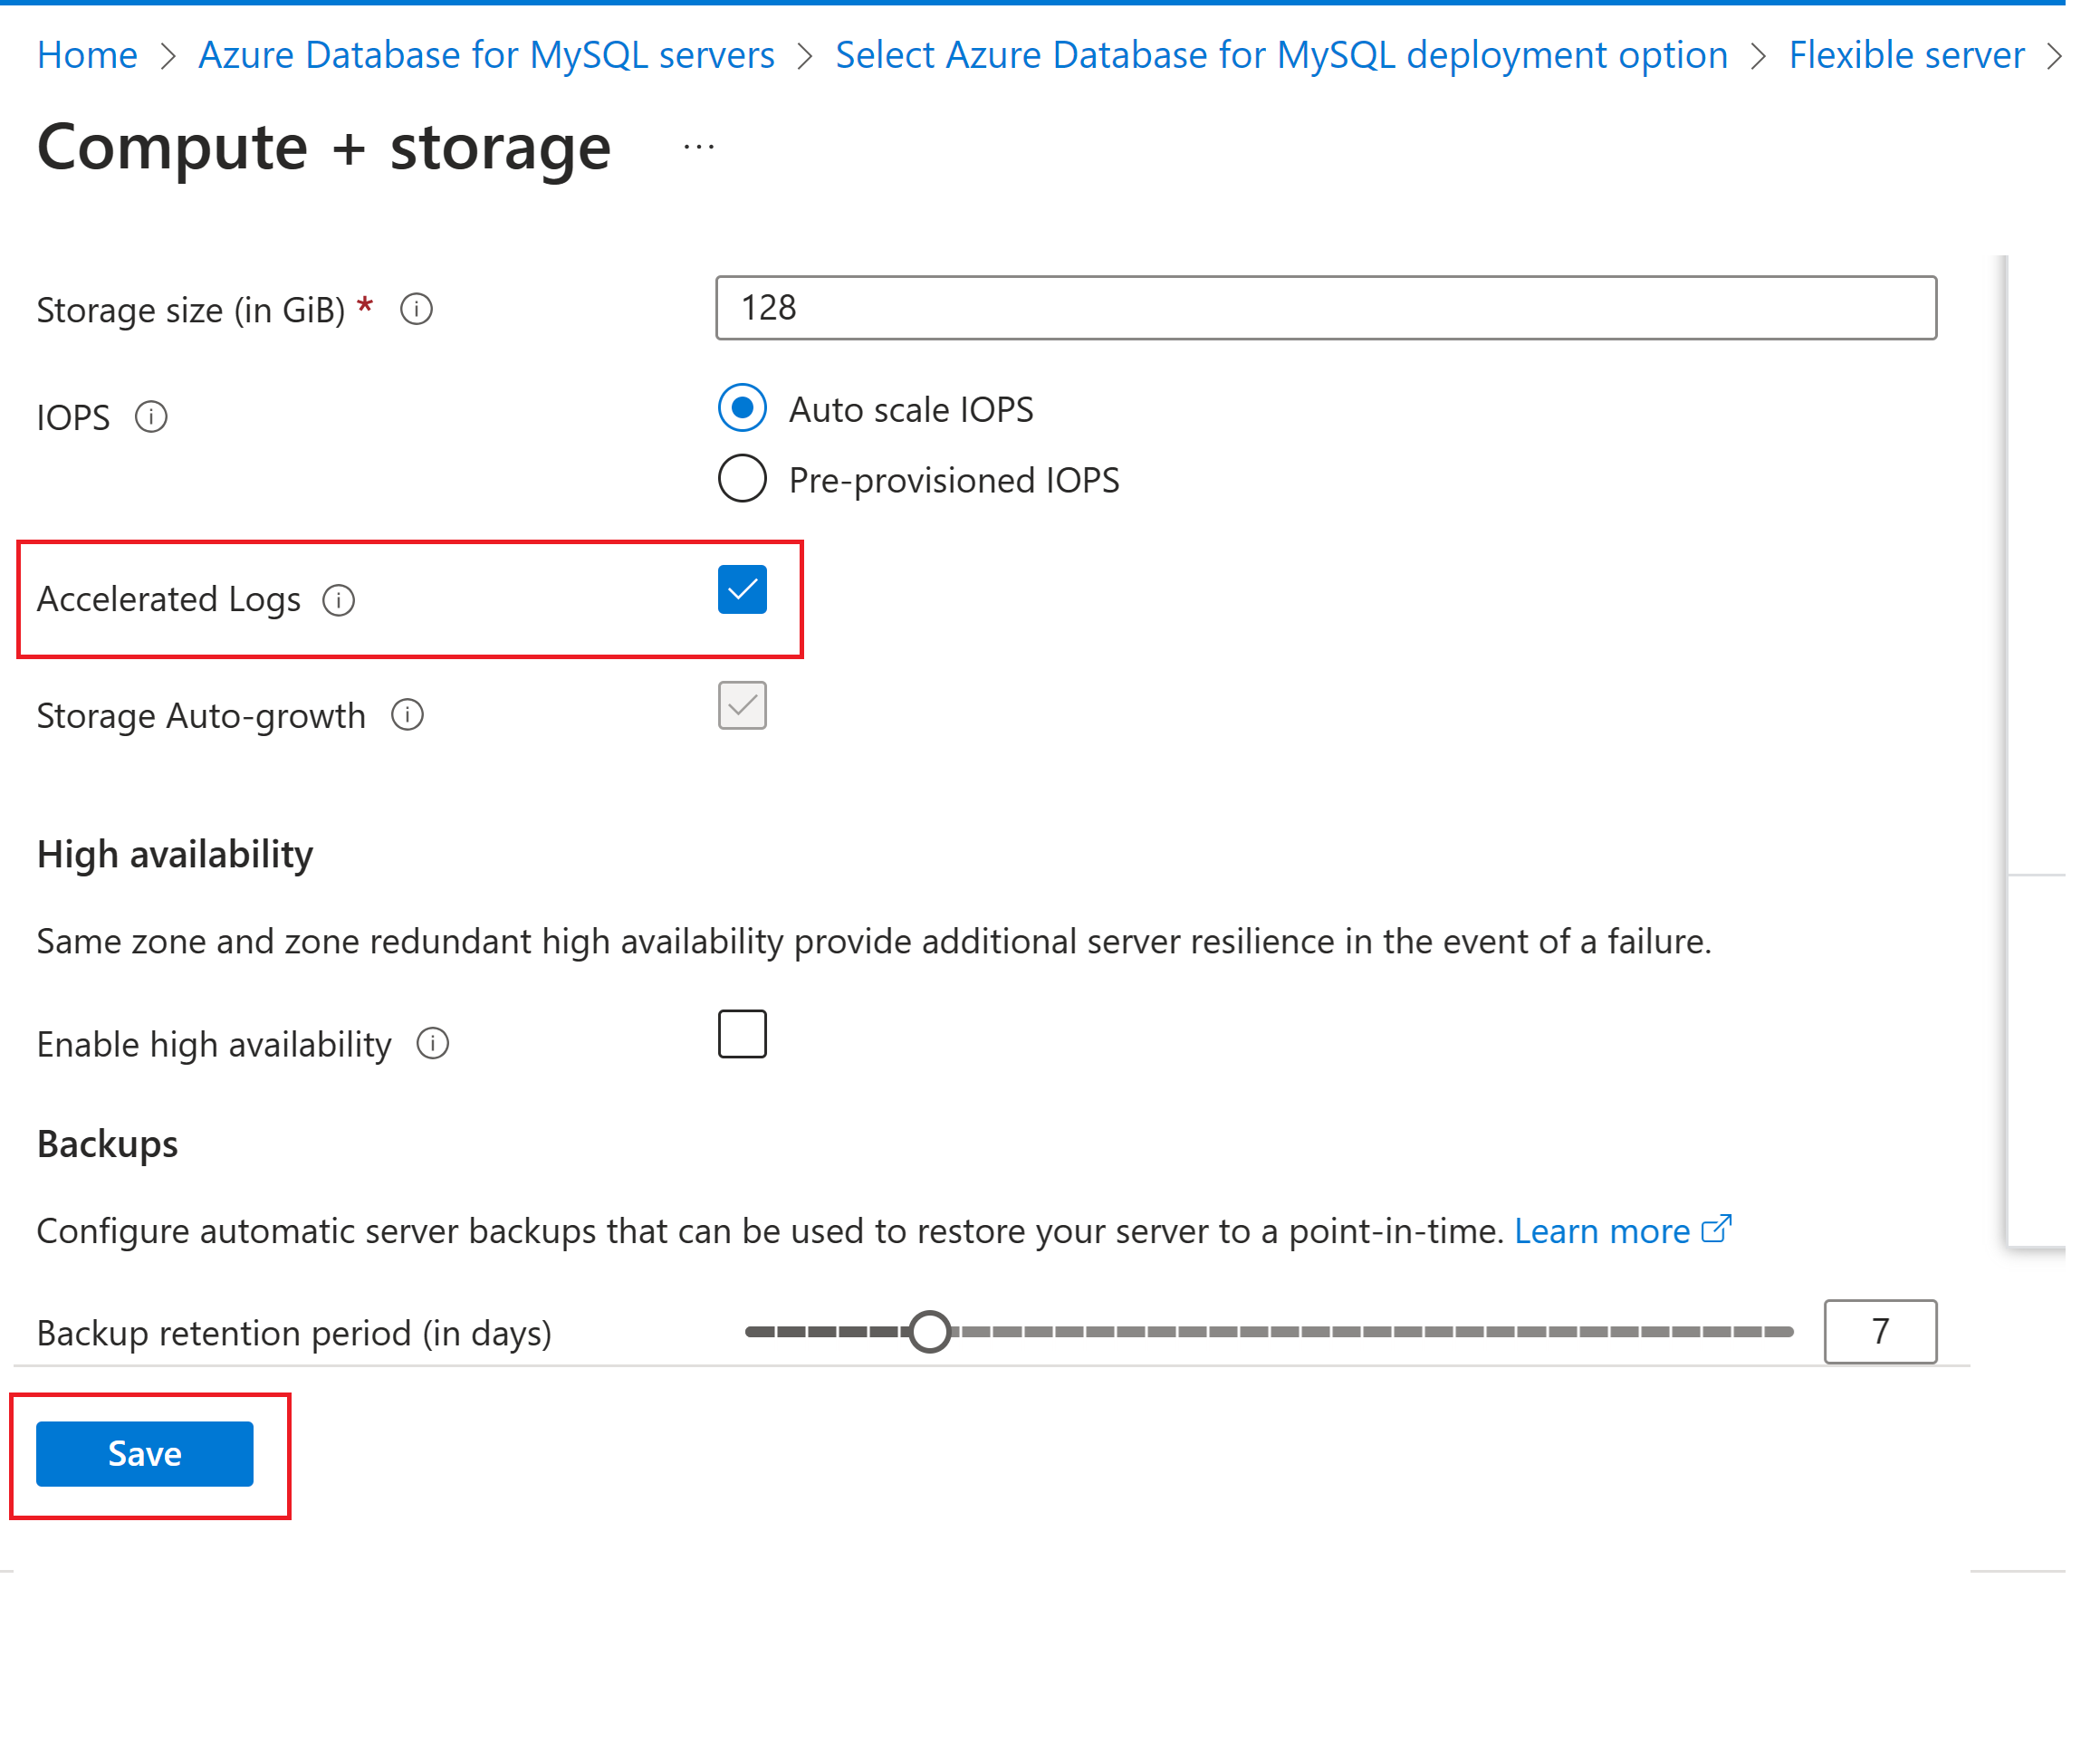This screenshot has width=2100, height=1761.
Task: Click the Storage size input field
Action: coord(1325,308)
